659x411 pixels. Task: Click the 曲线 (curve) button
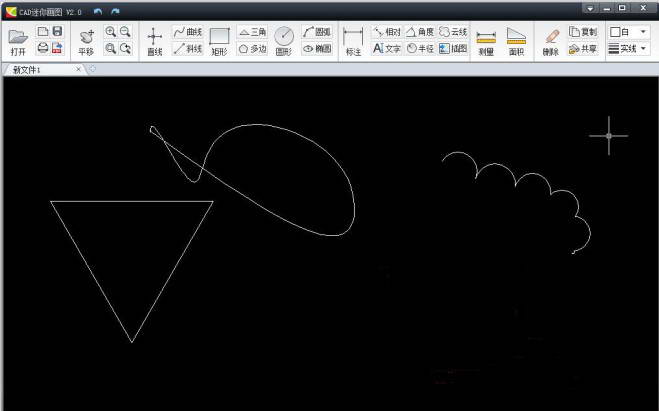187,32
